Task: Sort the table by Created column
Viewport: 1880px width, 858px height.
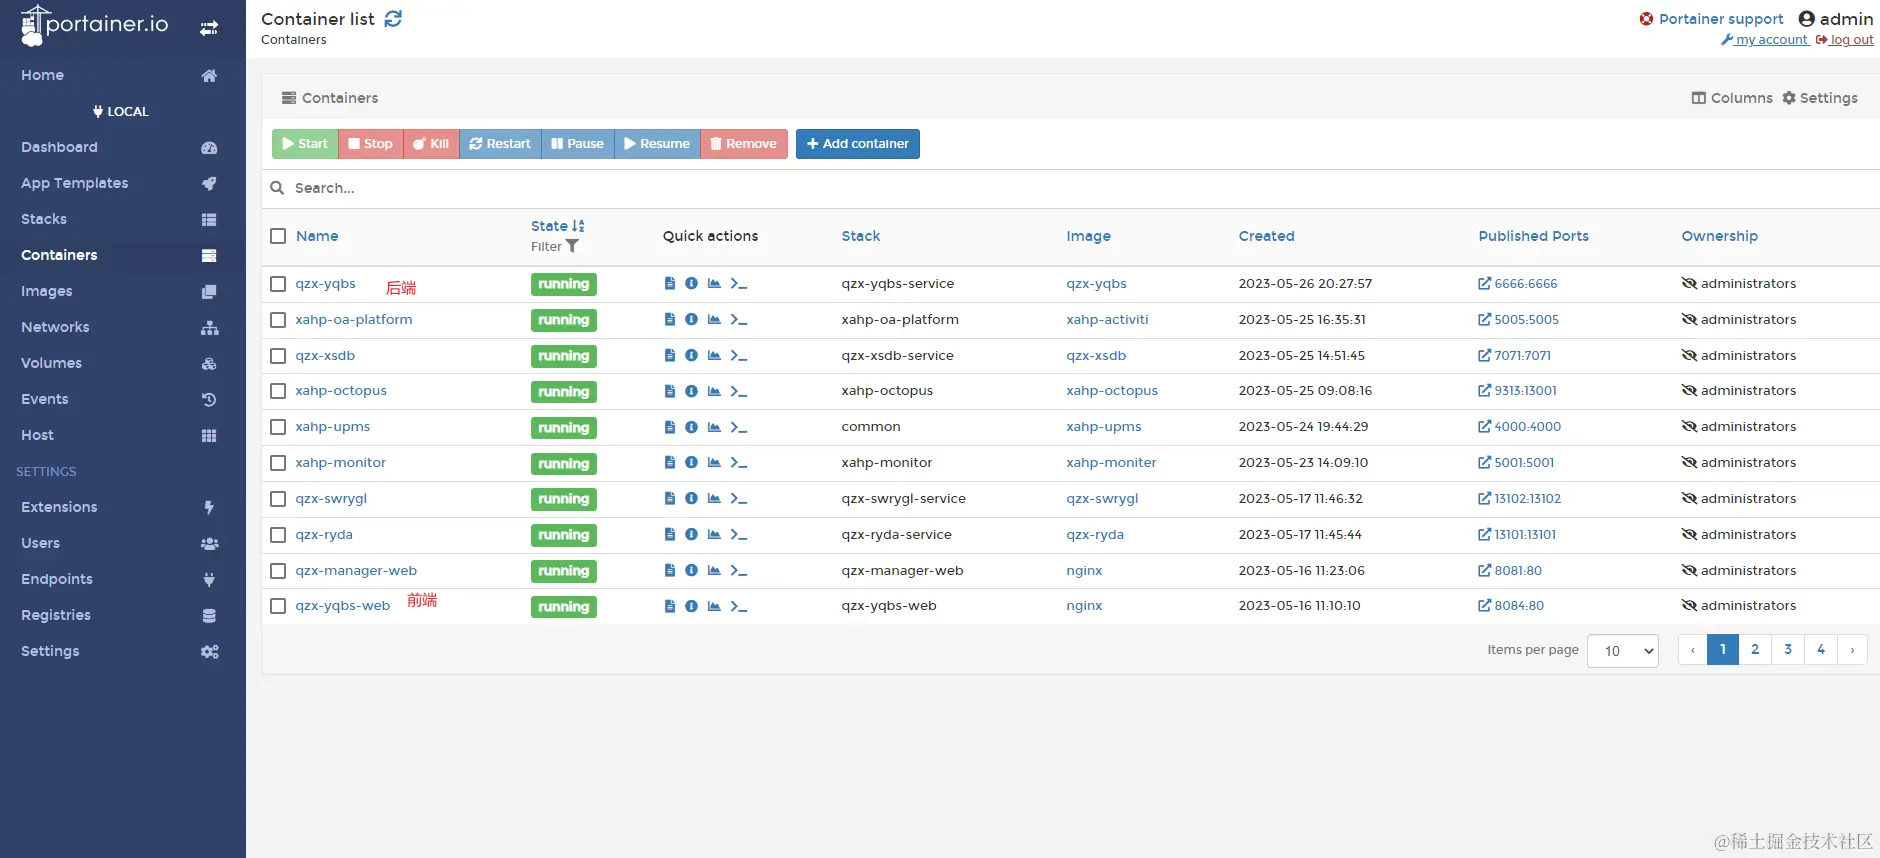Action: point(1266,236)
